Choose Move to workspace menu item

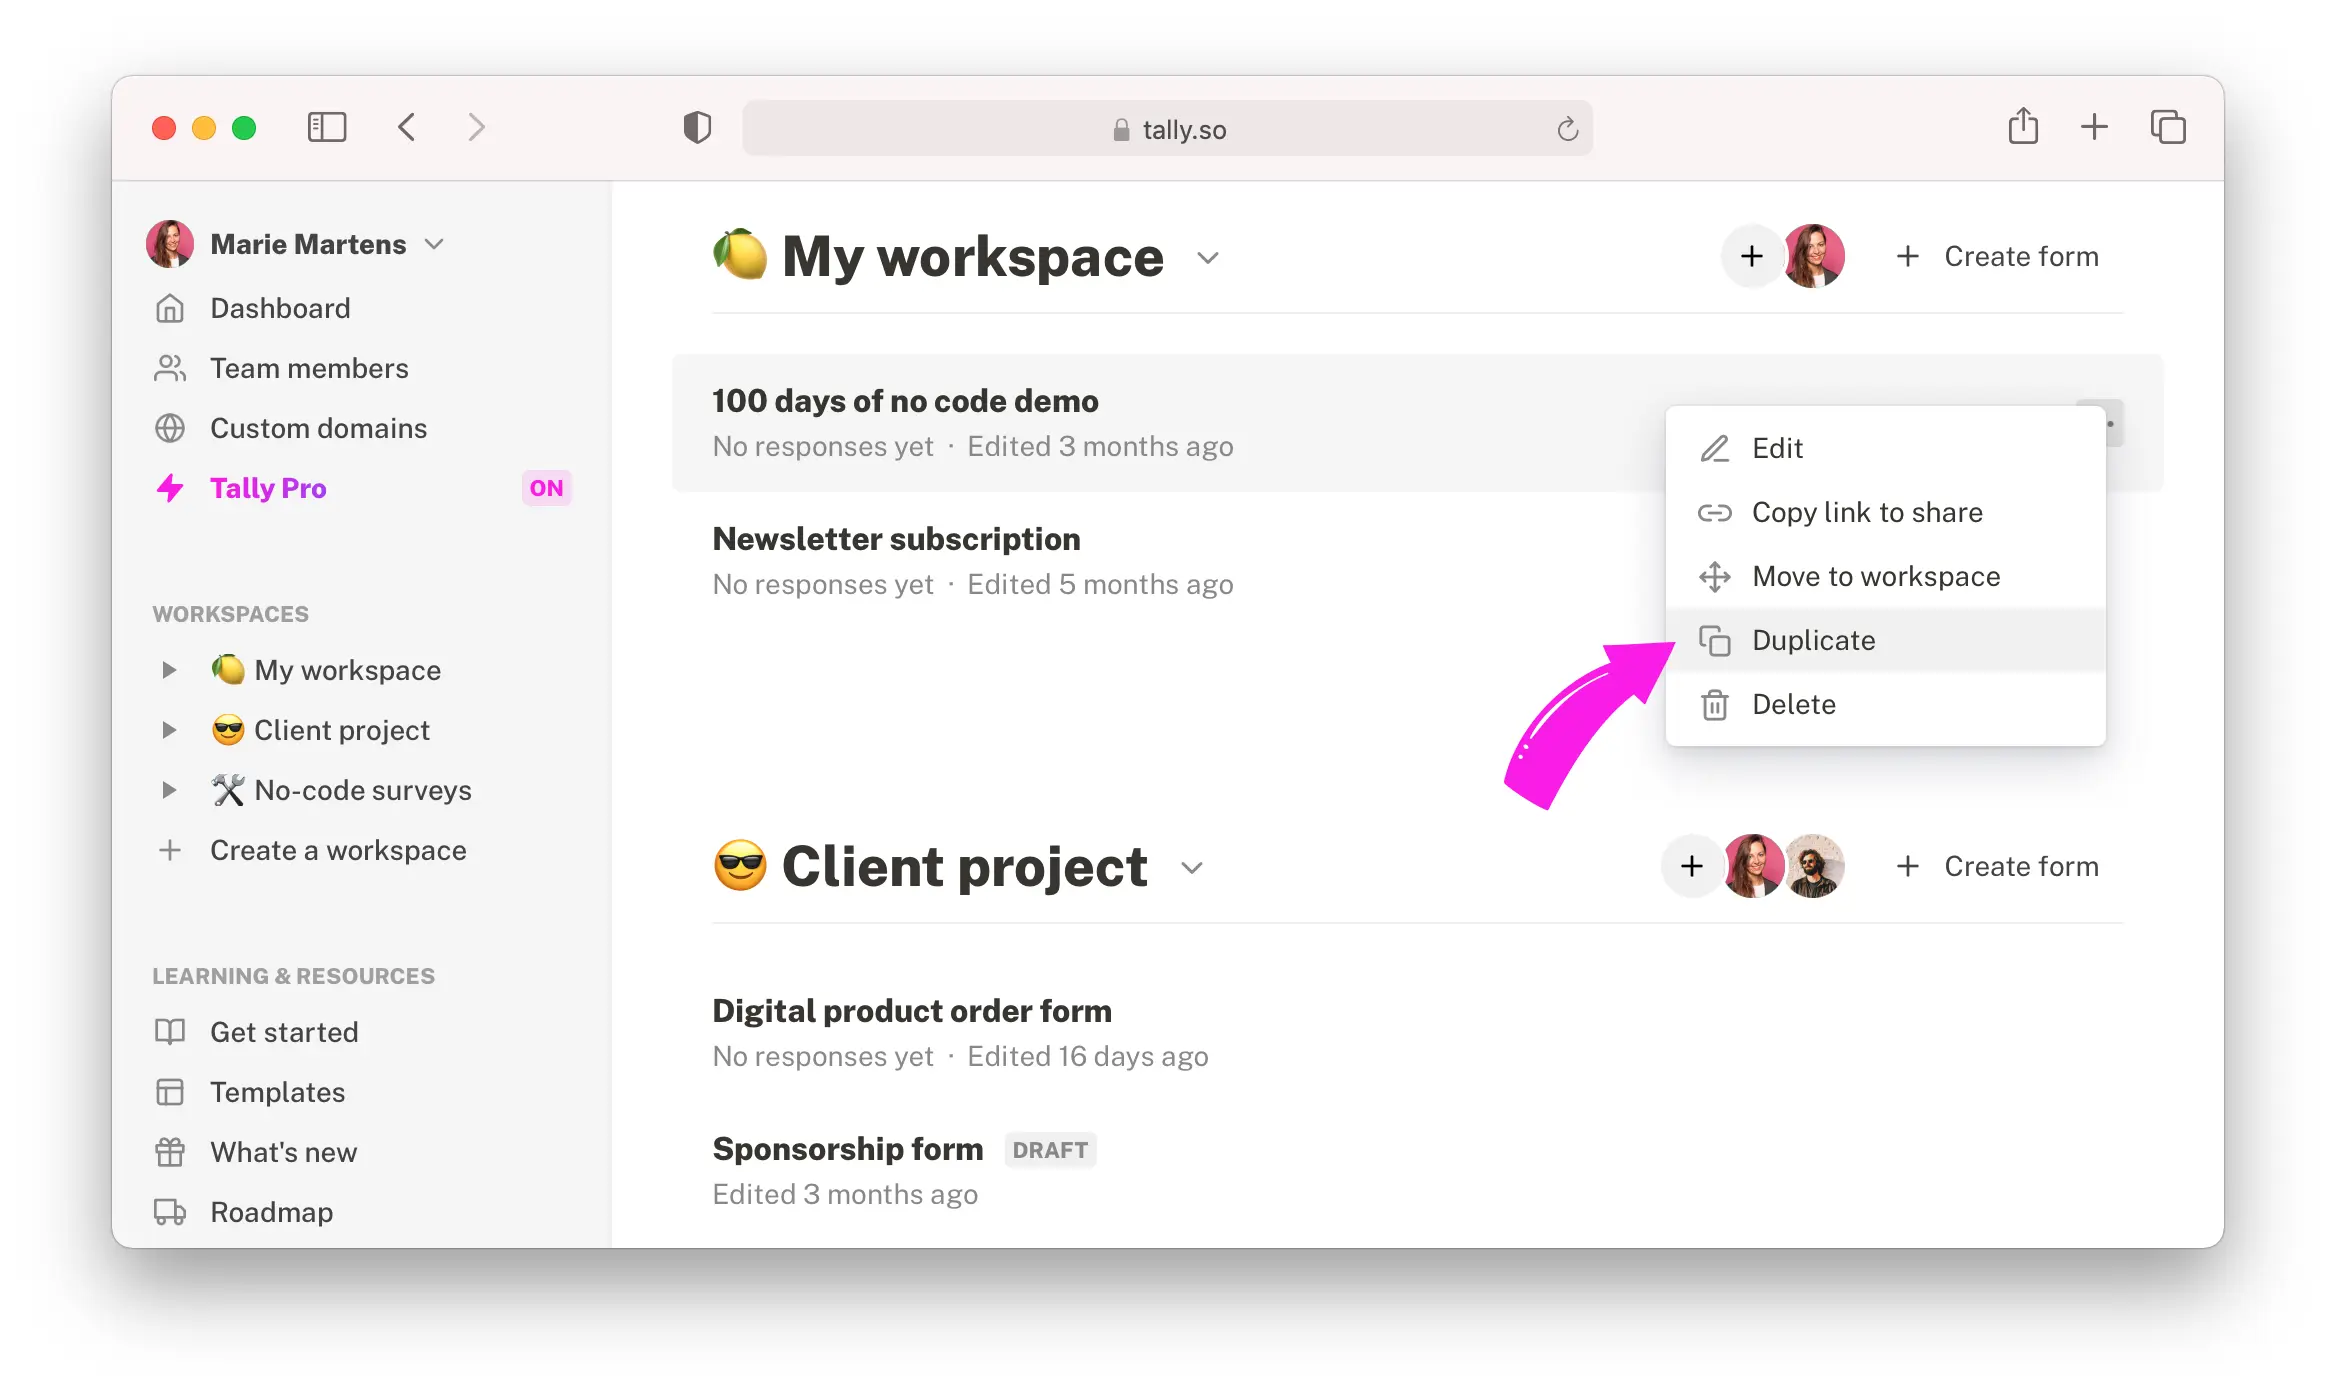pos(1875,576)
